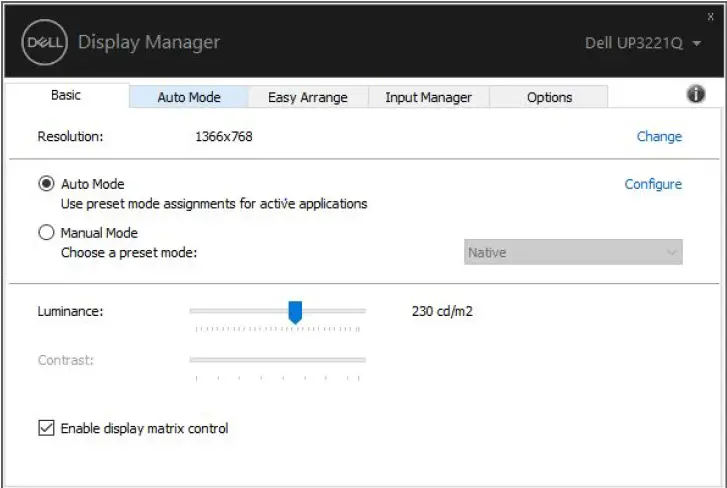Open the Dell UP3221Q monitor selector dropdown
Viewport: 727px width, 488px height.
(643, 43)
